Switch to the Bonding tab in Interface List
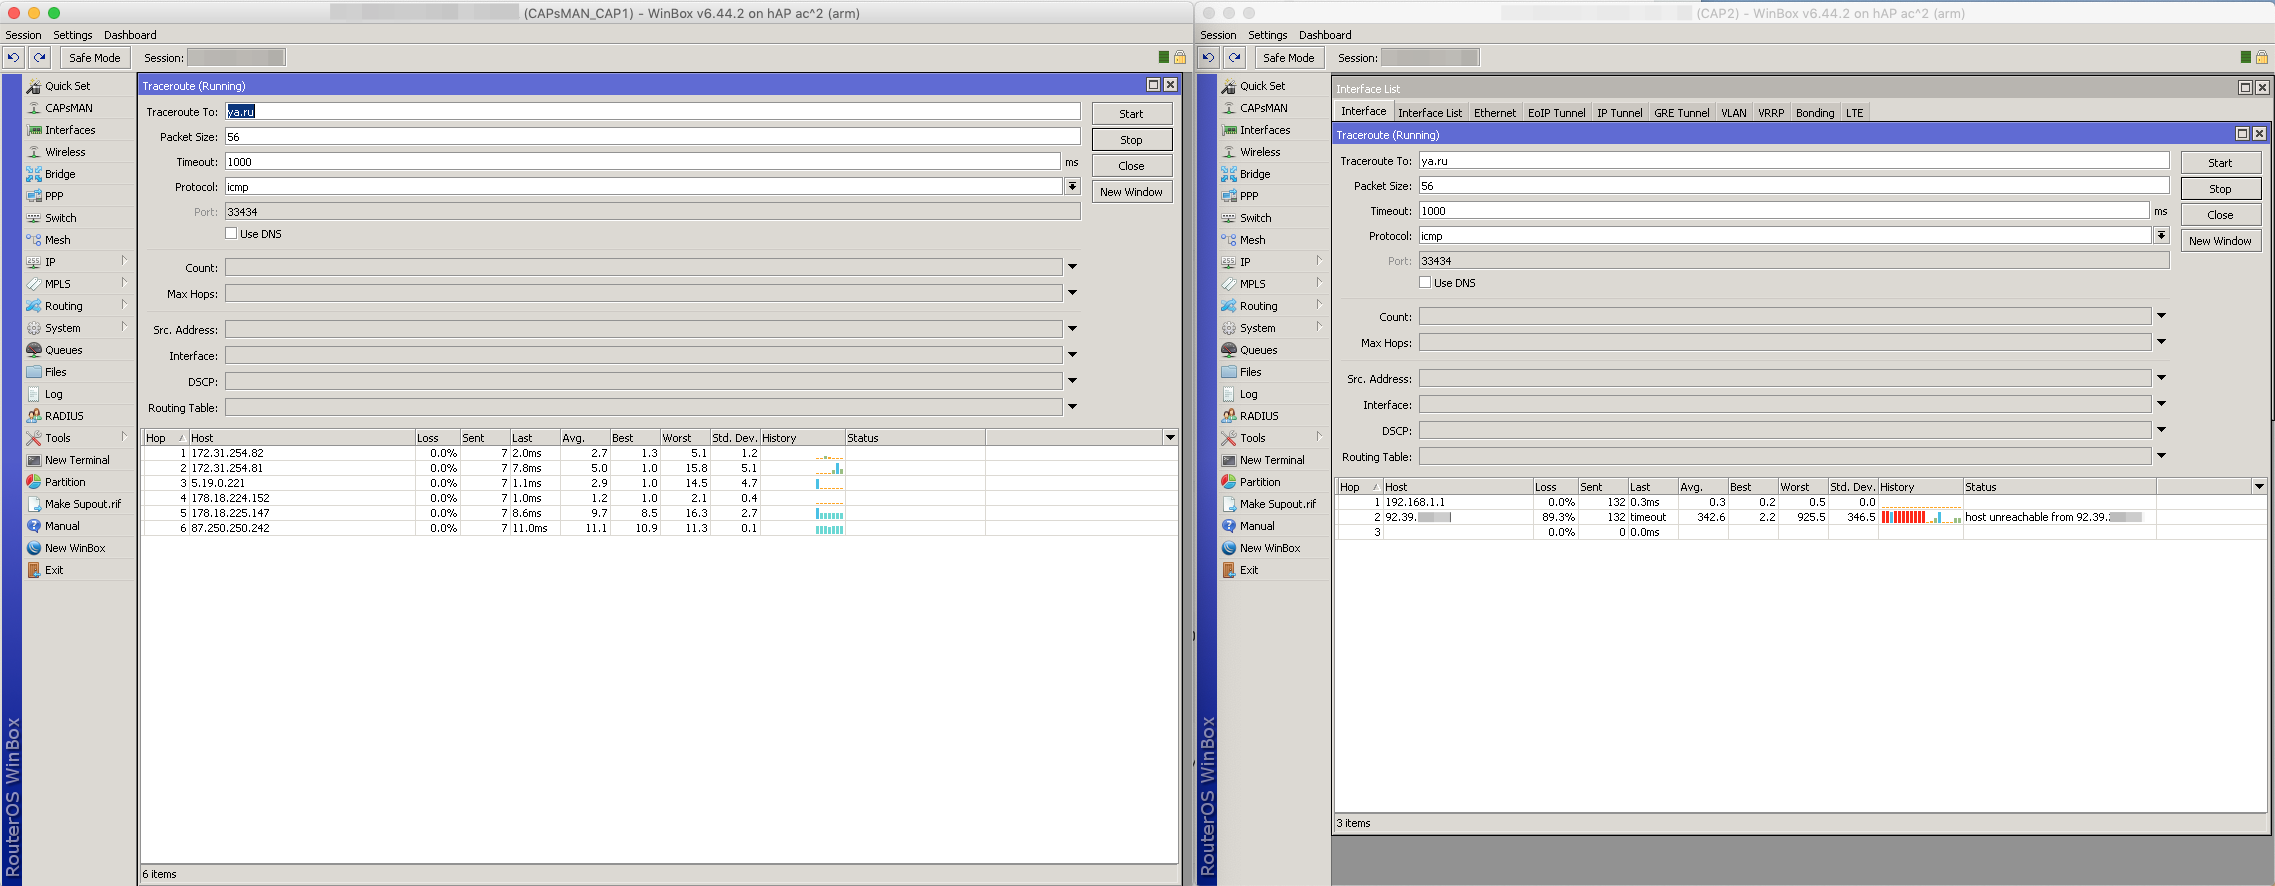2275x886 pixels. coord(1814,113)
